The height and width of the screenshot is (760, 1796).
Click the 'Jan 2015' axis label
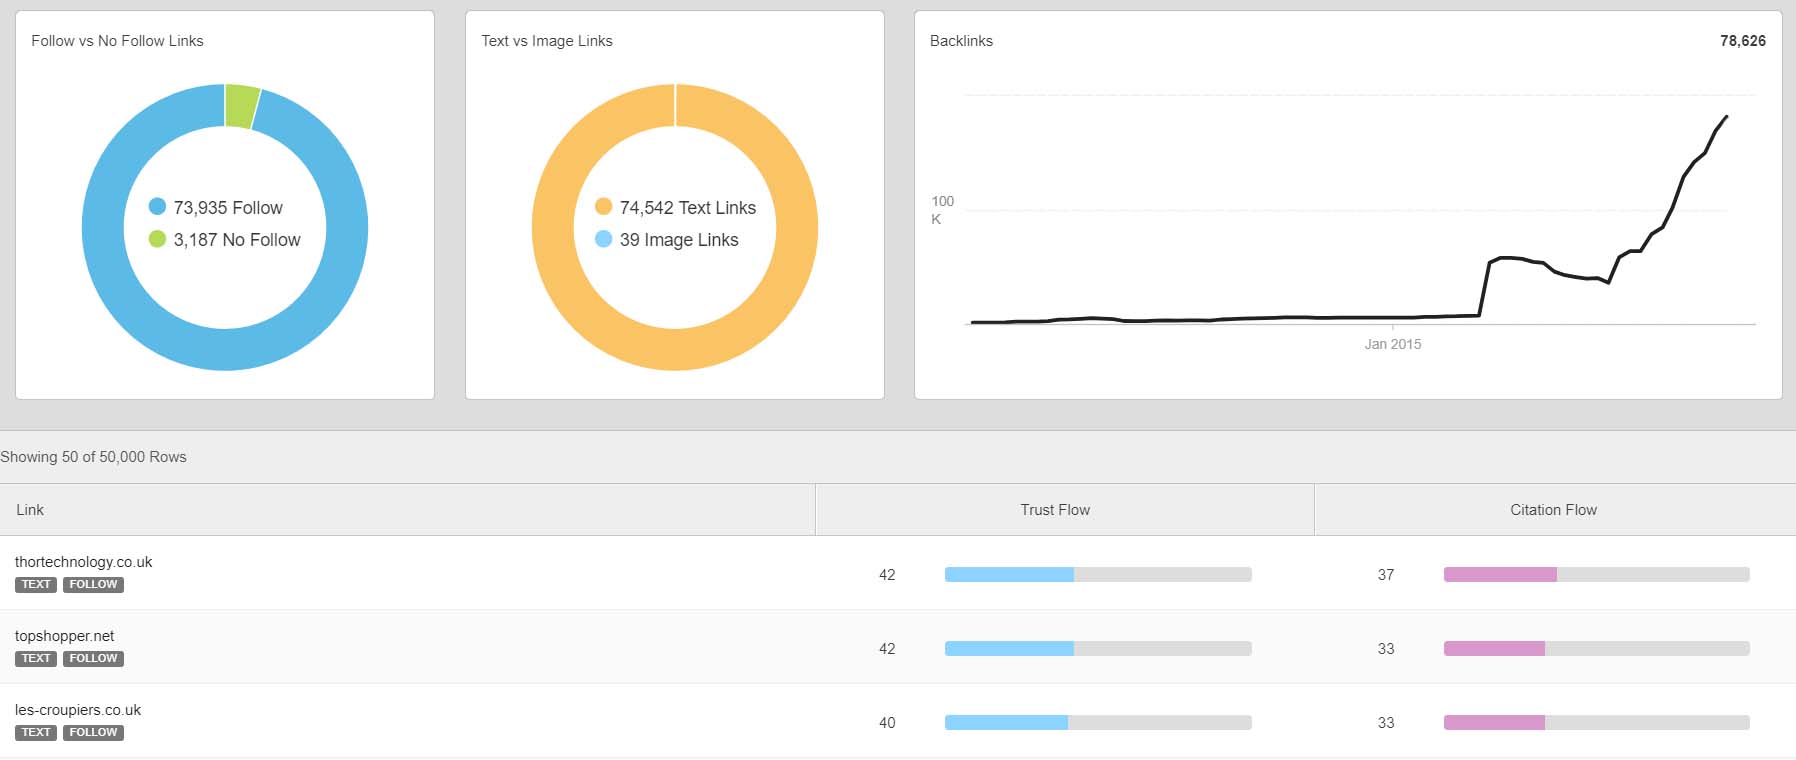1392,344
